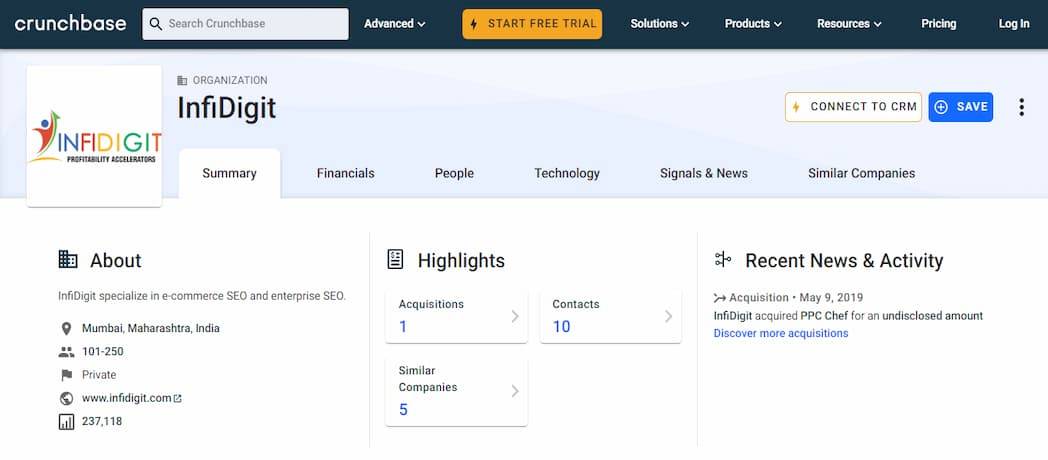Open the three-dot more options menu
The height and width of the screenshot is (460, 1048).
[1021, 107]
